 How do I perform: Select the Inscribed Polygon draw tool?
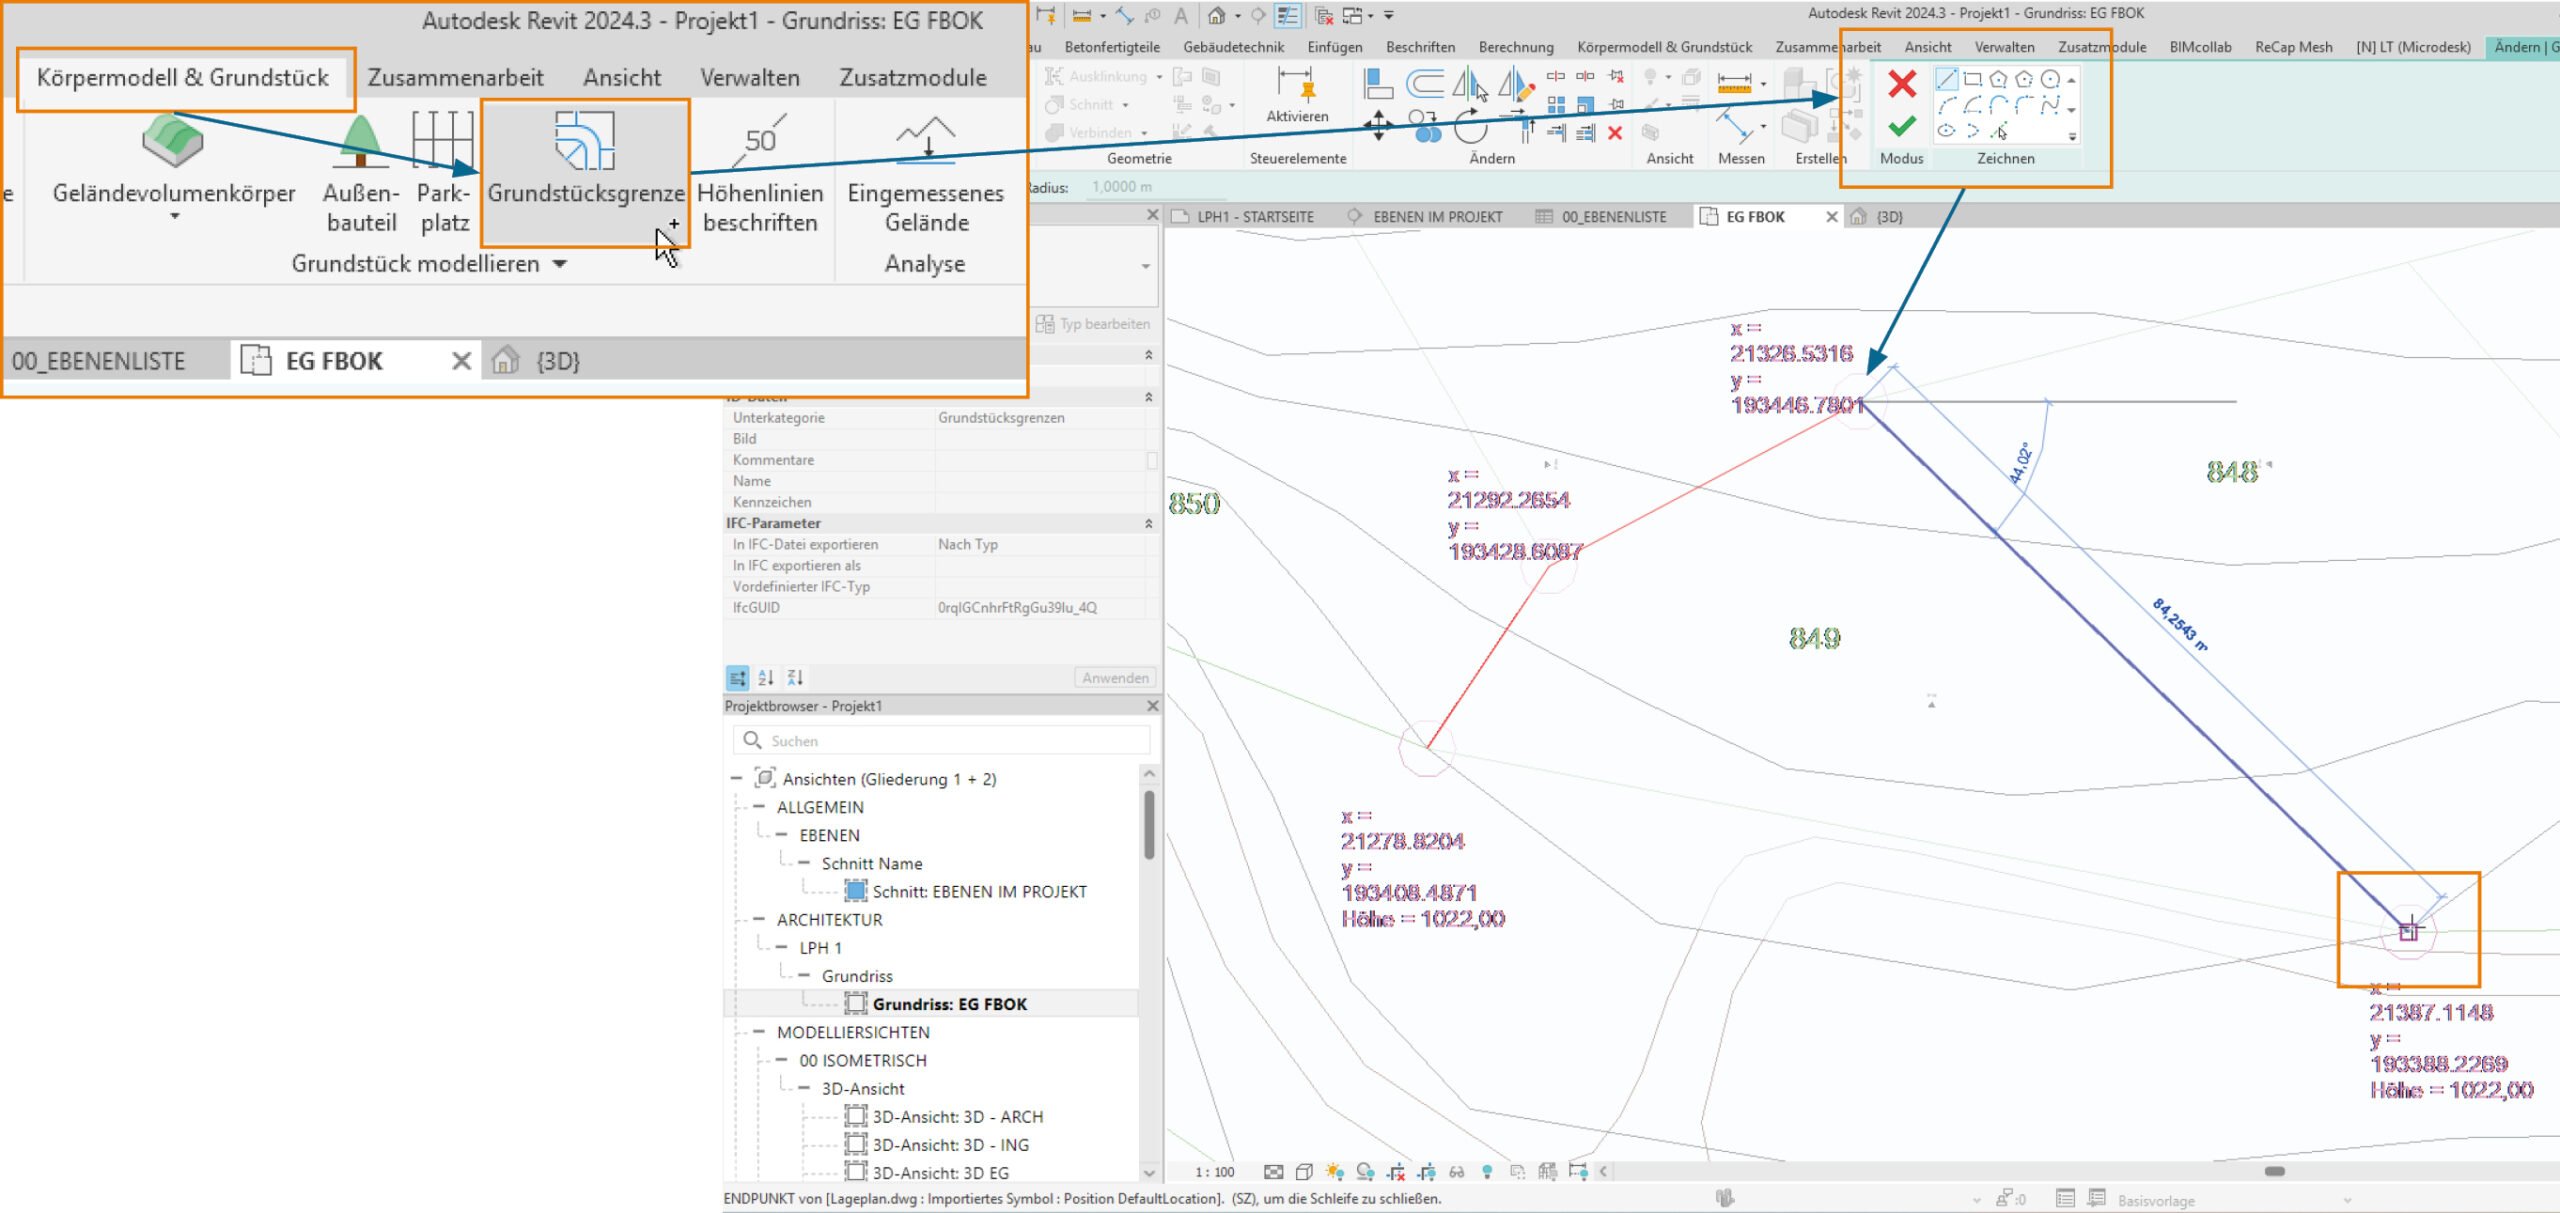pyautogui.click(x=1998, y=79)
